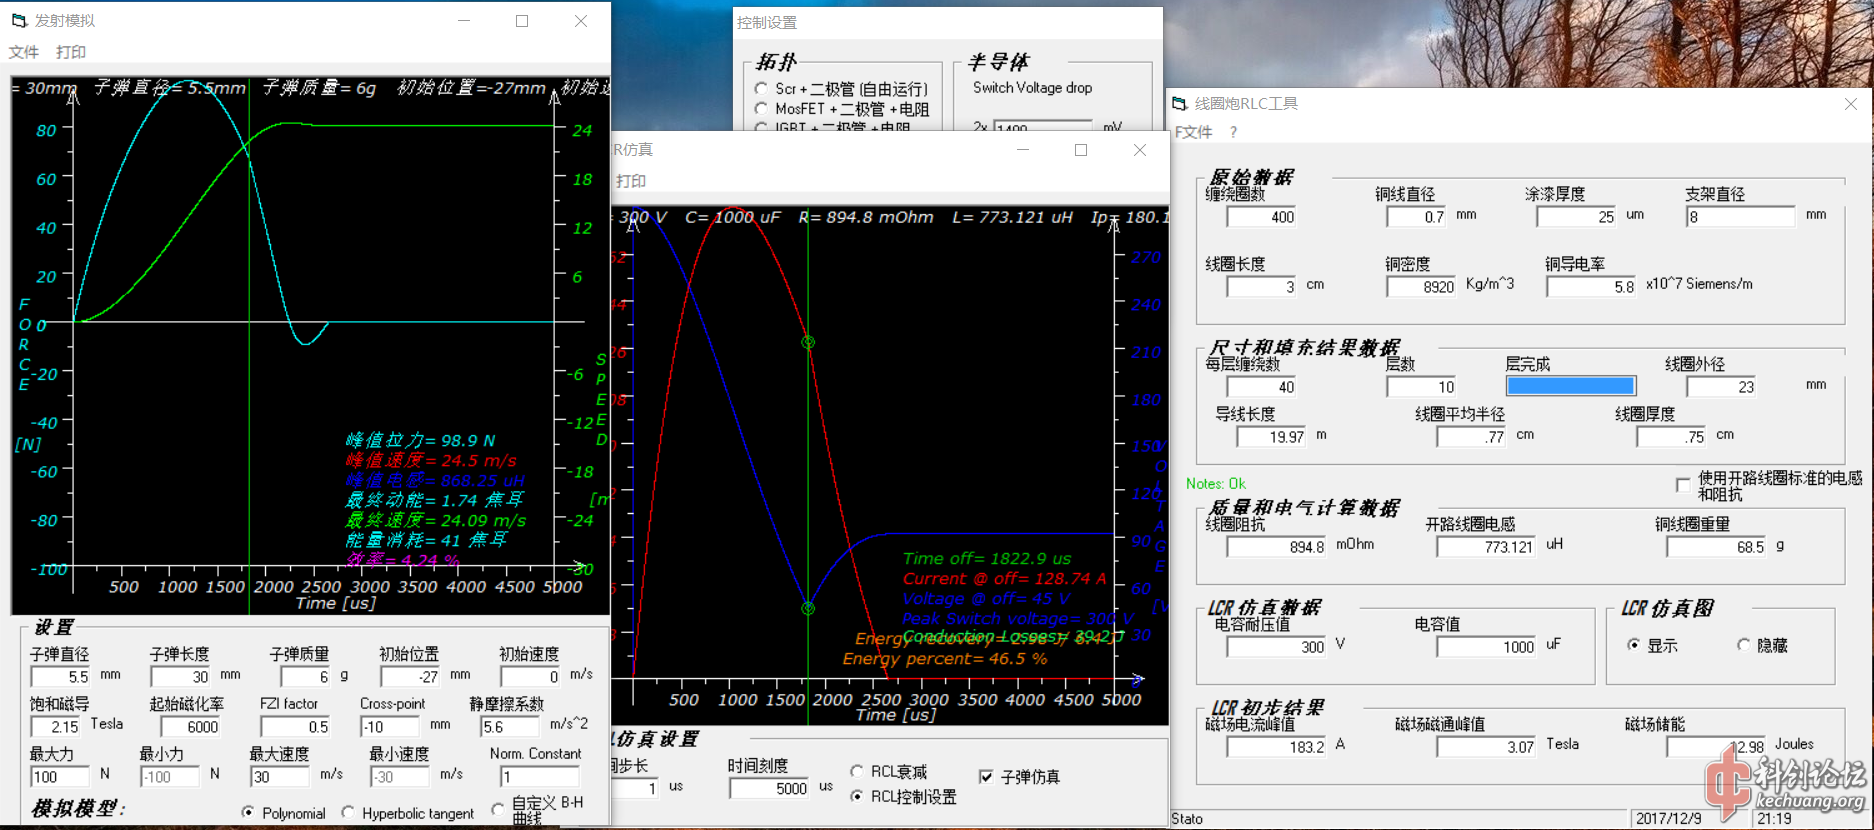The width and height of the screenshot is (1874, 830).
Task: Click the 子弹长度 input field
Action: tap(180, 677)
